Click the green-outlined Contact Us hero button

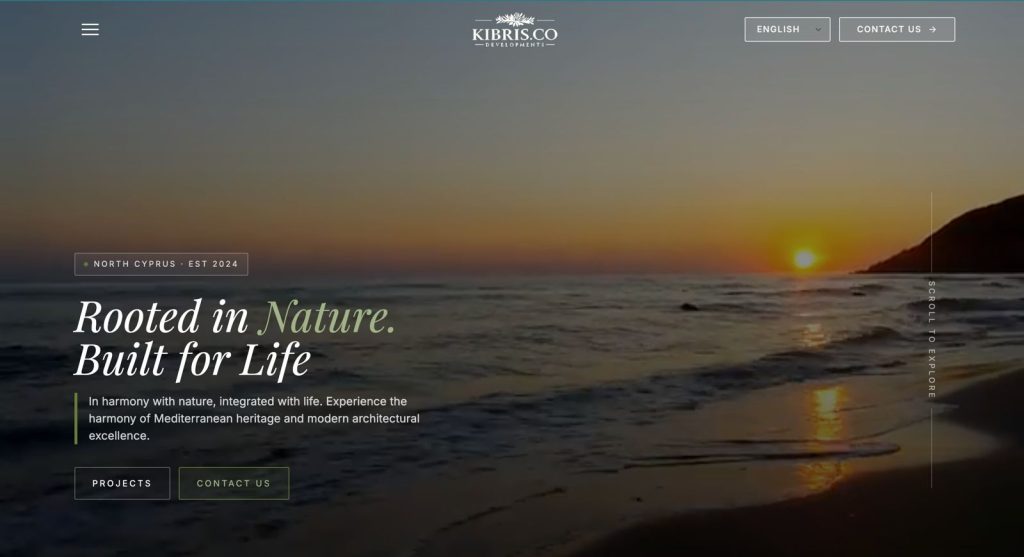click(x=234, y=483)
